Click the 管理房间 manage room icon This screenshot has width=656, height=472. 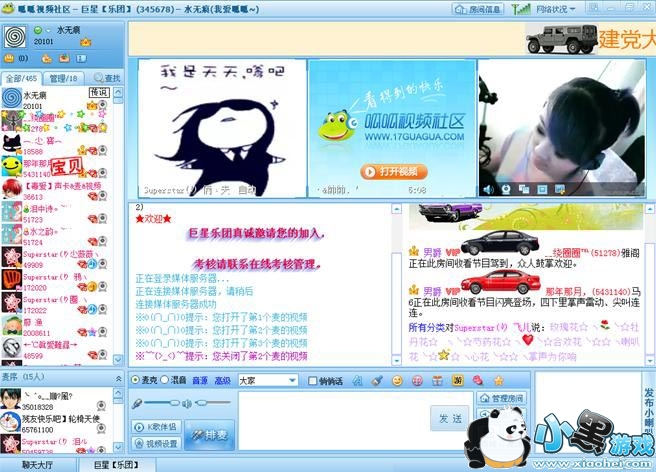click(x=502, y=398)
